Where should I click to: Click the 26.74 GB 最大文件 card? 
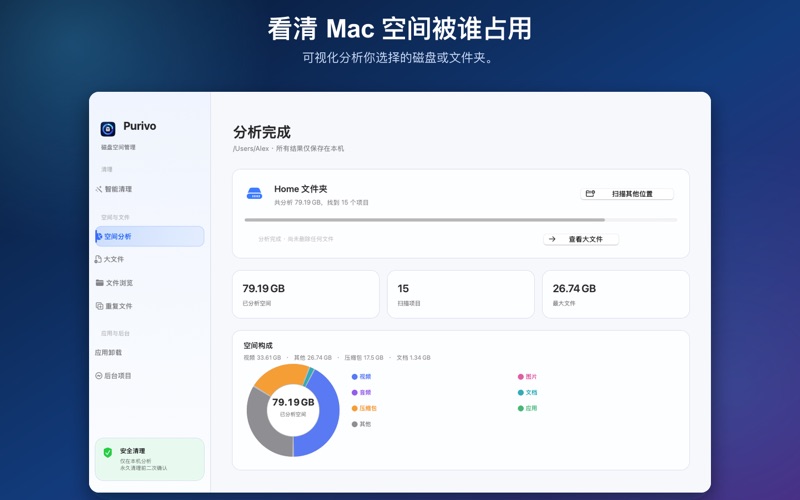point(616,294)
